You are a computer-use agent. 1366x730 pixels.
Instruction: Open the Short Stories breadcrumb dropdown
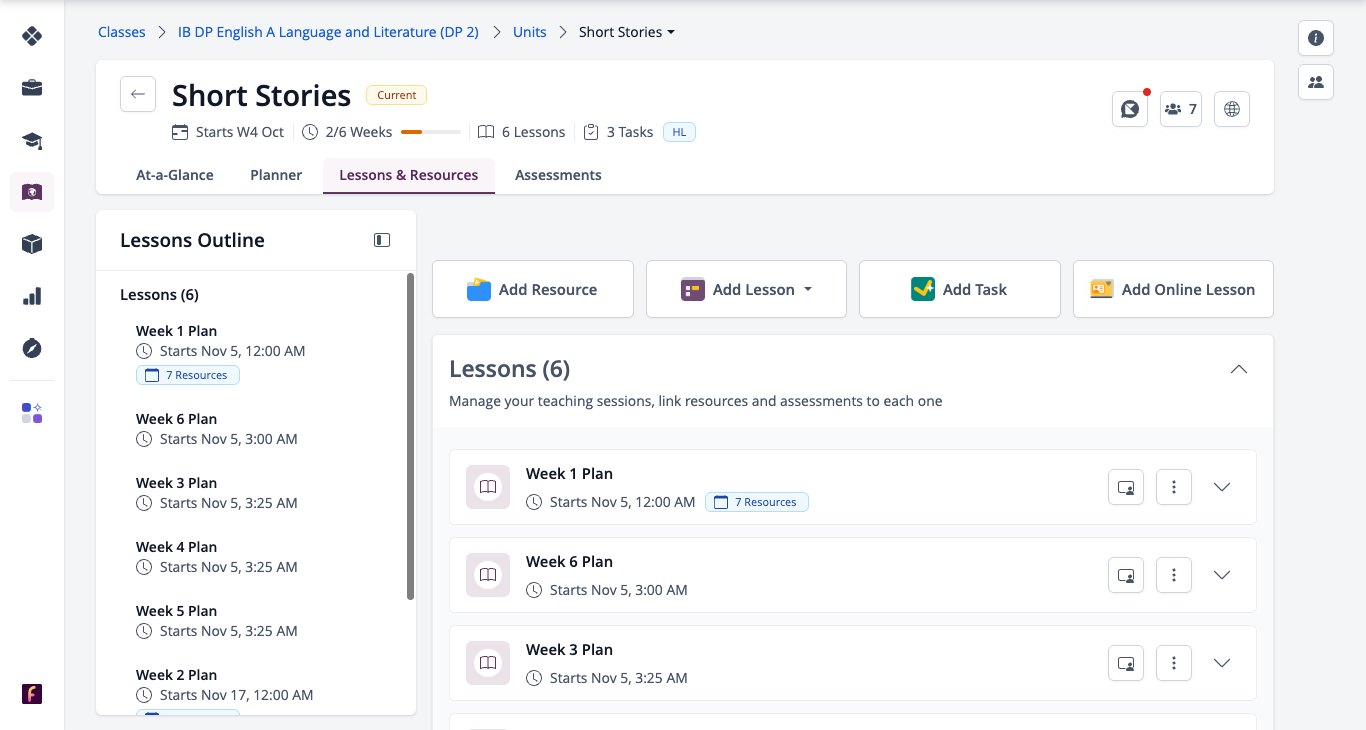coord(627,32)
